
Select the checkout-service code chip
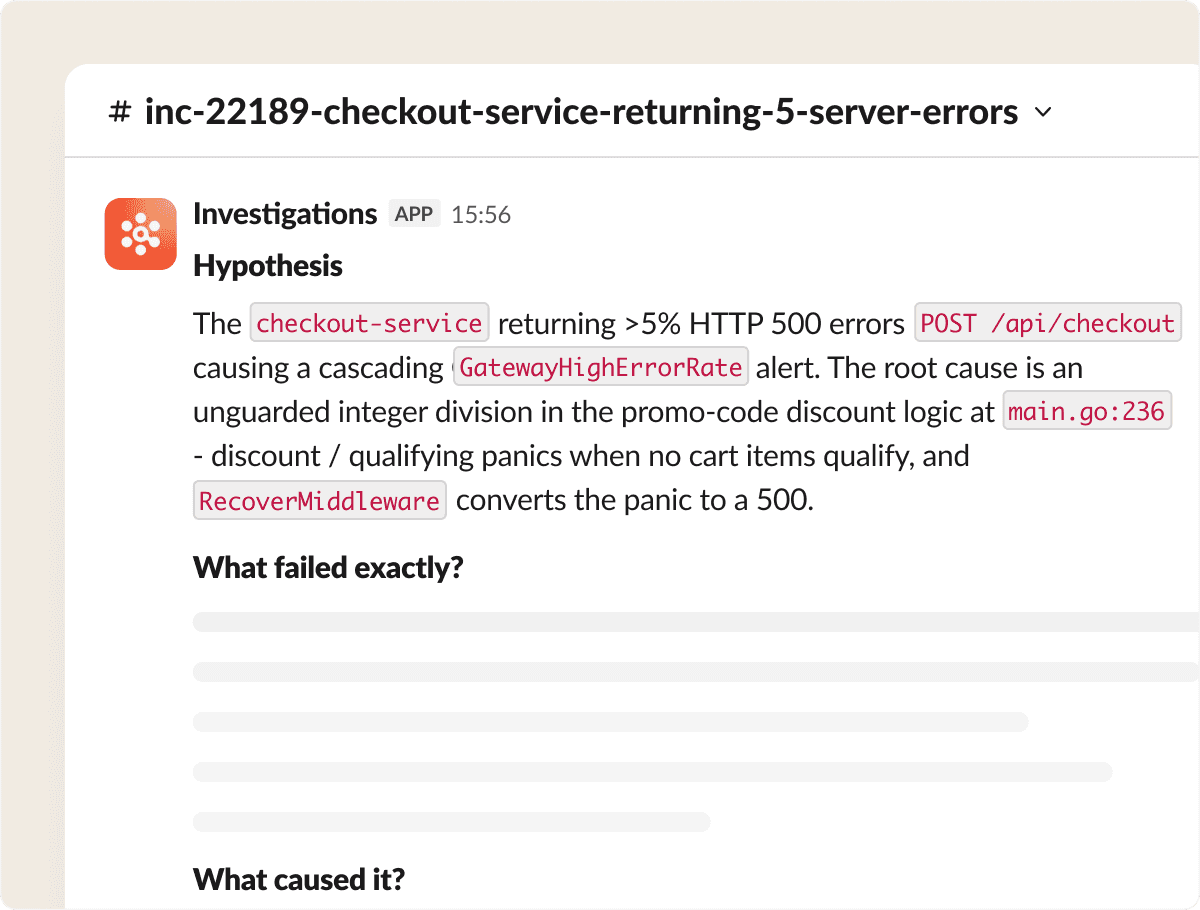coord(369,323)
